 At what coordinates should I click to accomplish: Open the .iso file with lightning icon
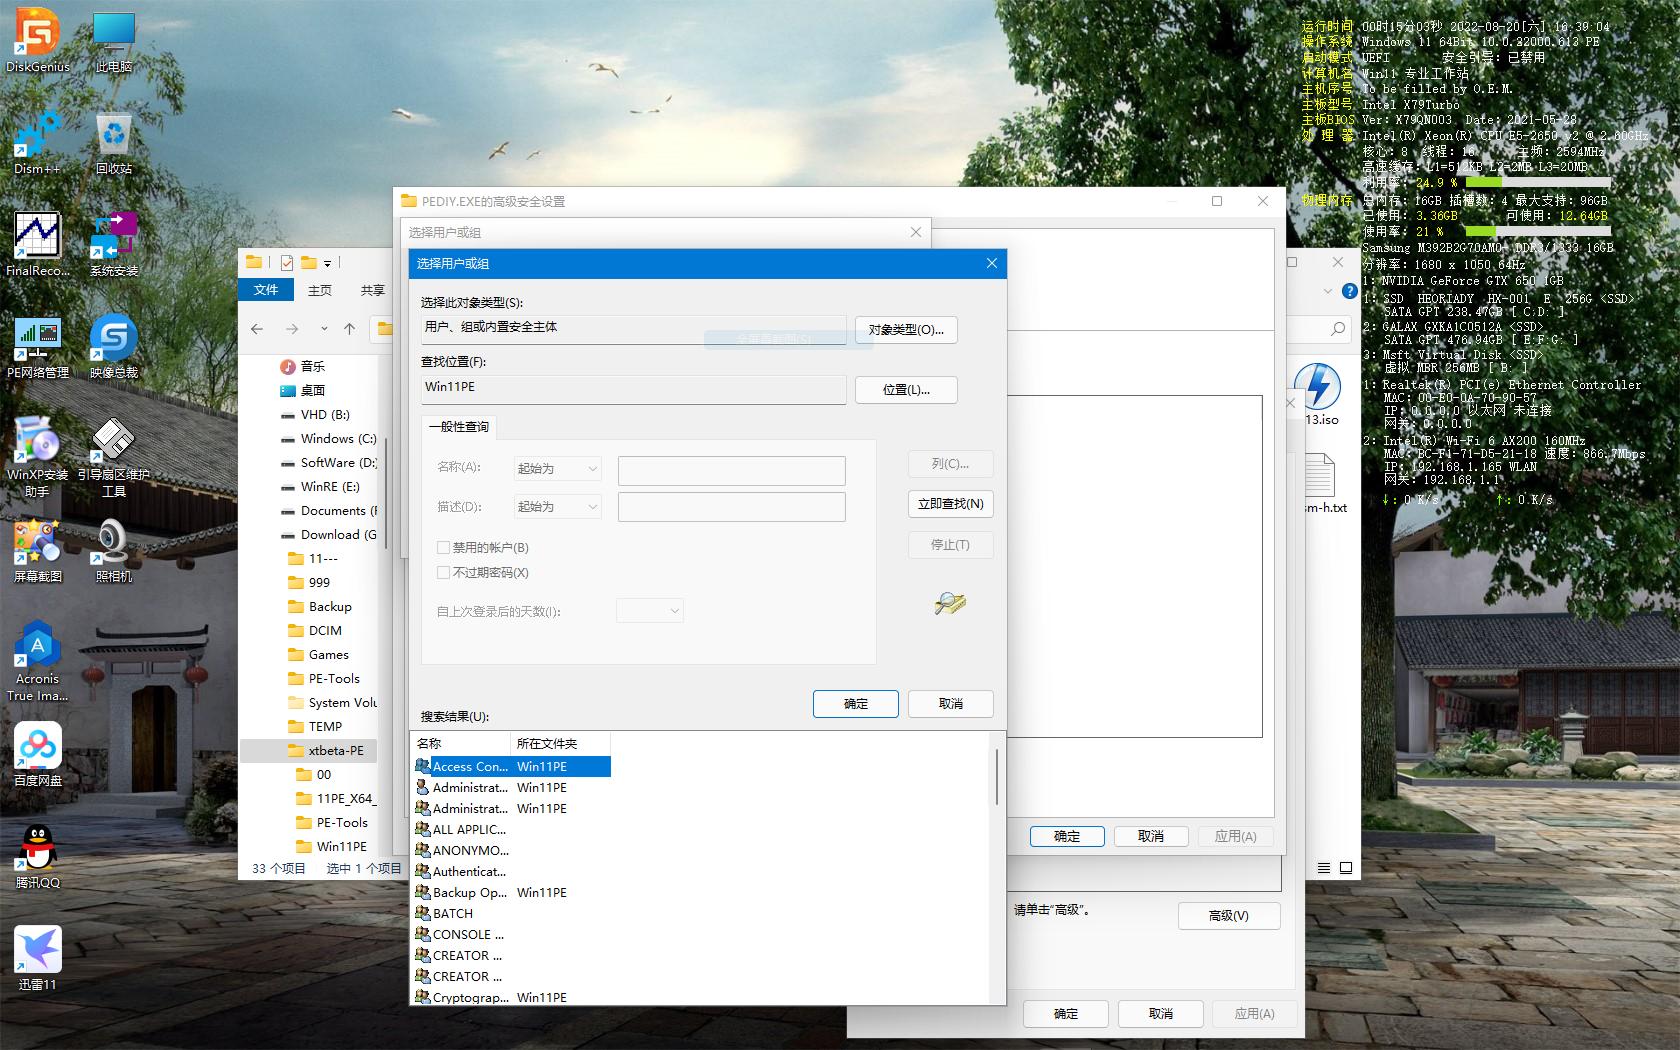(1319, 393)
